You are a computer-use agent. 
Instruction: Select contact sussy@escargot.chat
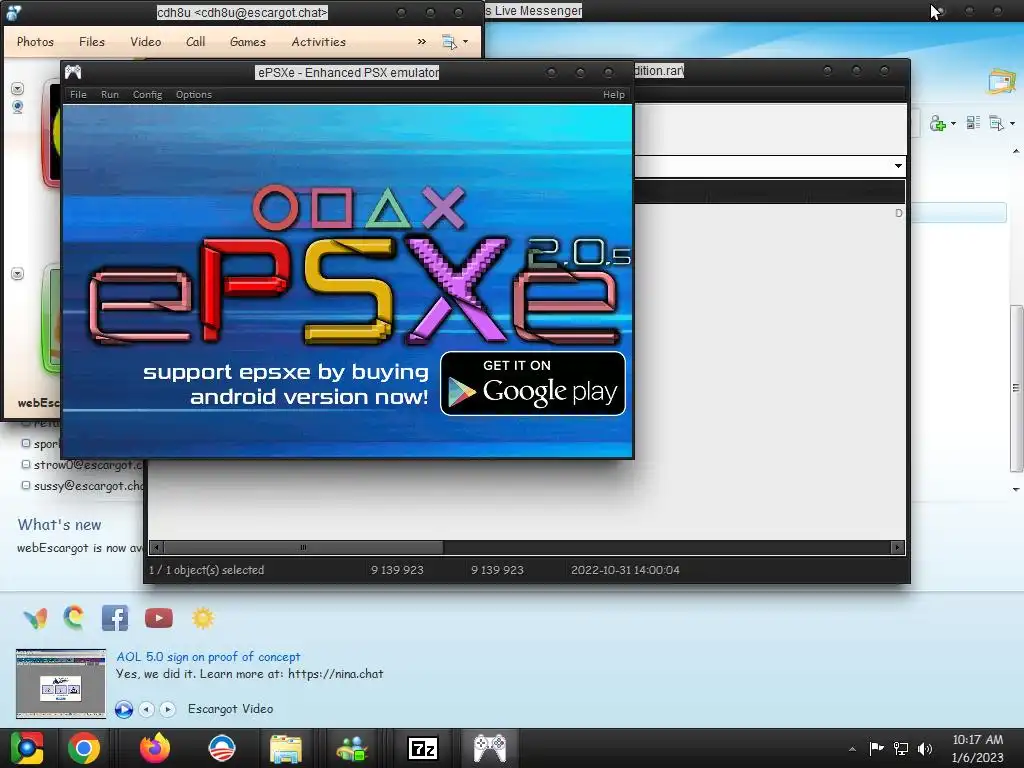89,486
